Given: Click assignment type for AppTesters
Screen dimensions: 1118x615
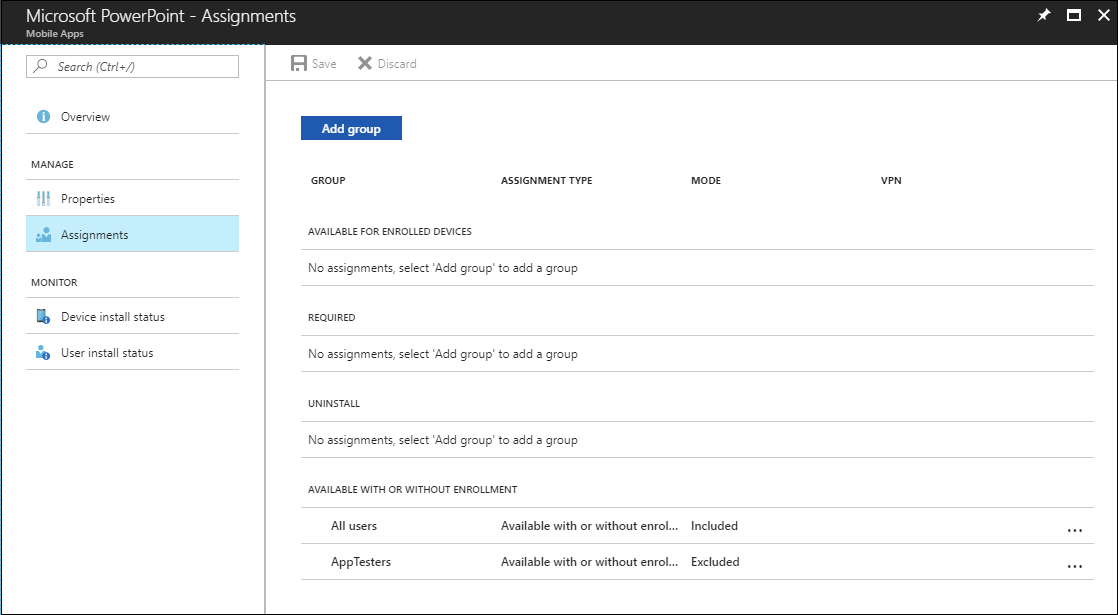Looking at the screenshot, I should click(x=590, y=562).
